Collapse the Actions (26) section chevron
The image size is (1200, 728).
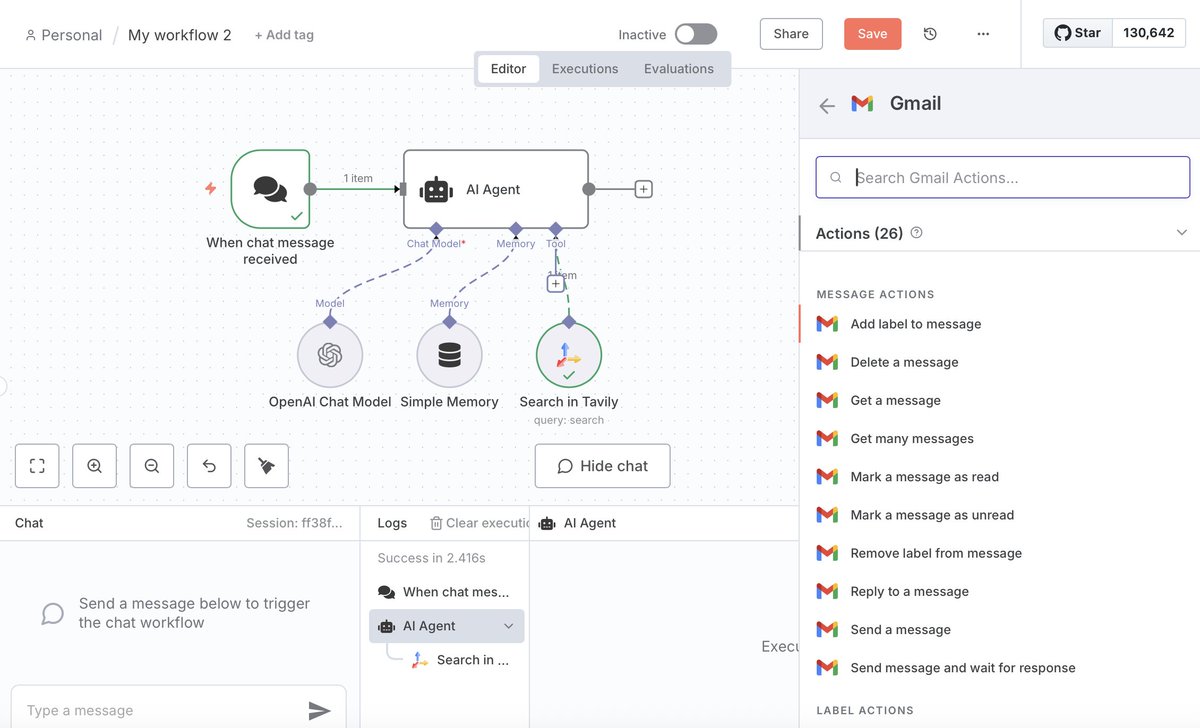[1182, 232]
